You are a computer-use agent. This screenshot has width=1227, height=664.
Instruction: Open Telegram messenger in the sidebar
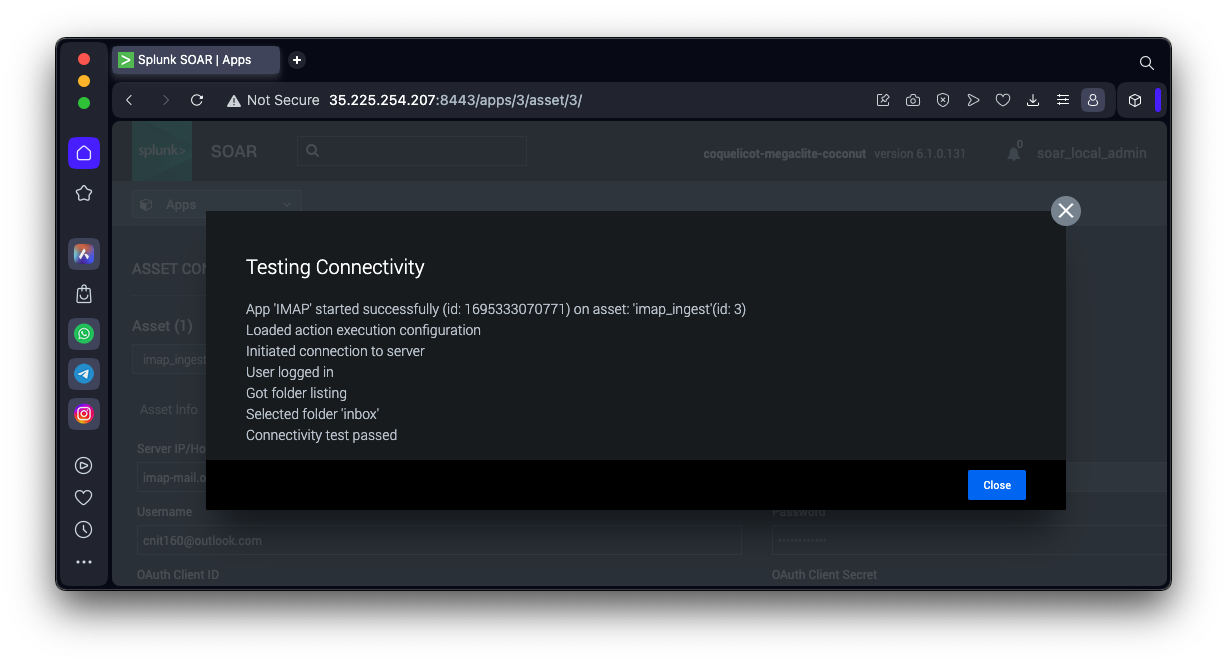84,374
